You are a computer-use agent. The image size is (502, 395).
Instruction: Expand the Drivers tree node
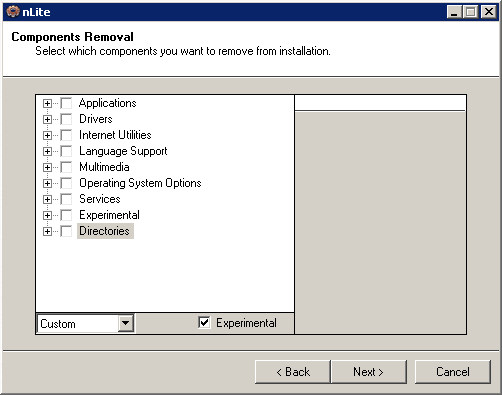click(x=47, y=119)
